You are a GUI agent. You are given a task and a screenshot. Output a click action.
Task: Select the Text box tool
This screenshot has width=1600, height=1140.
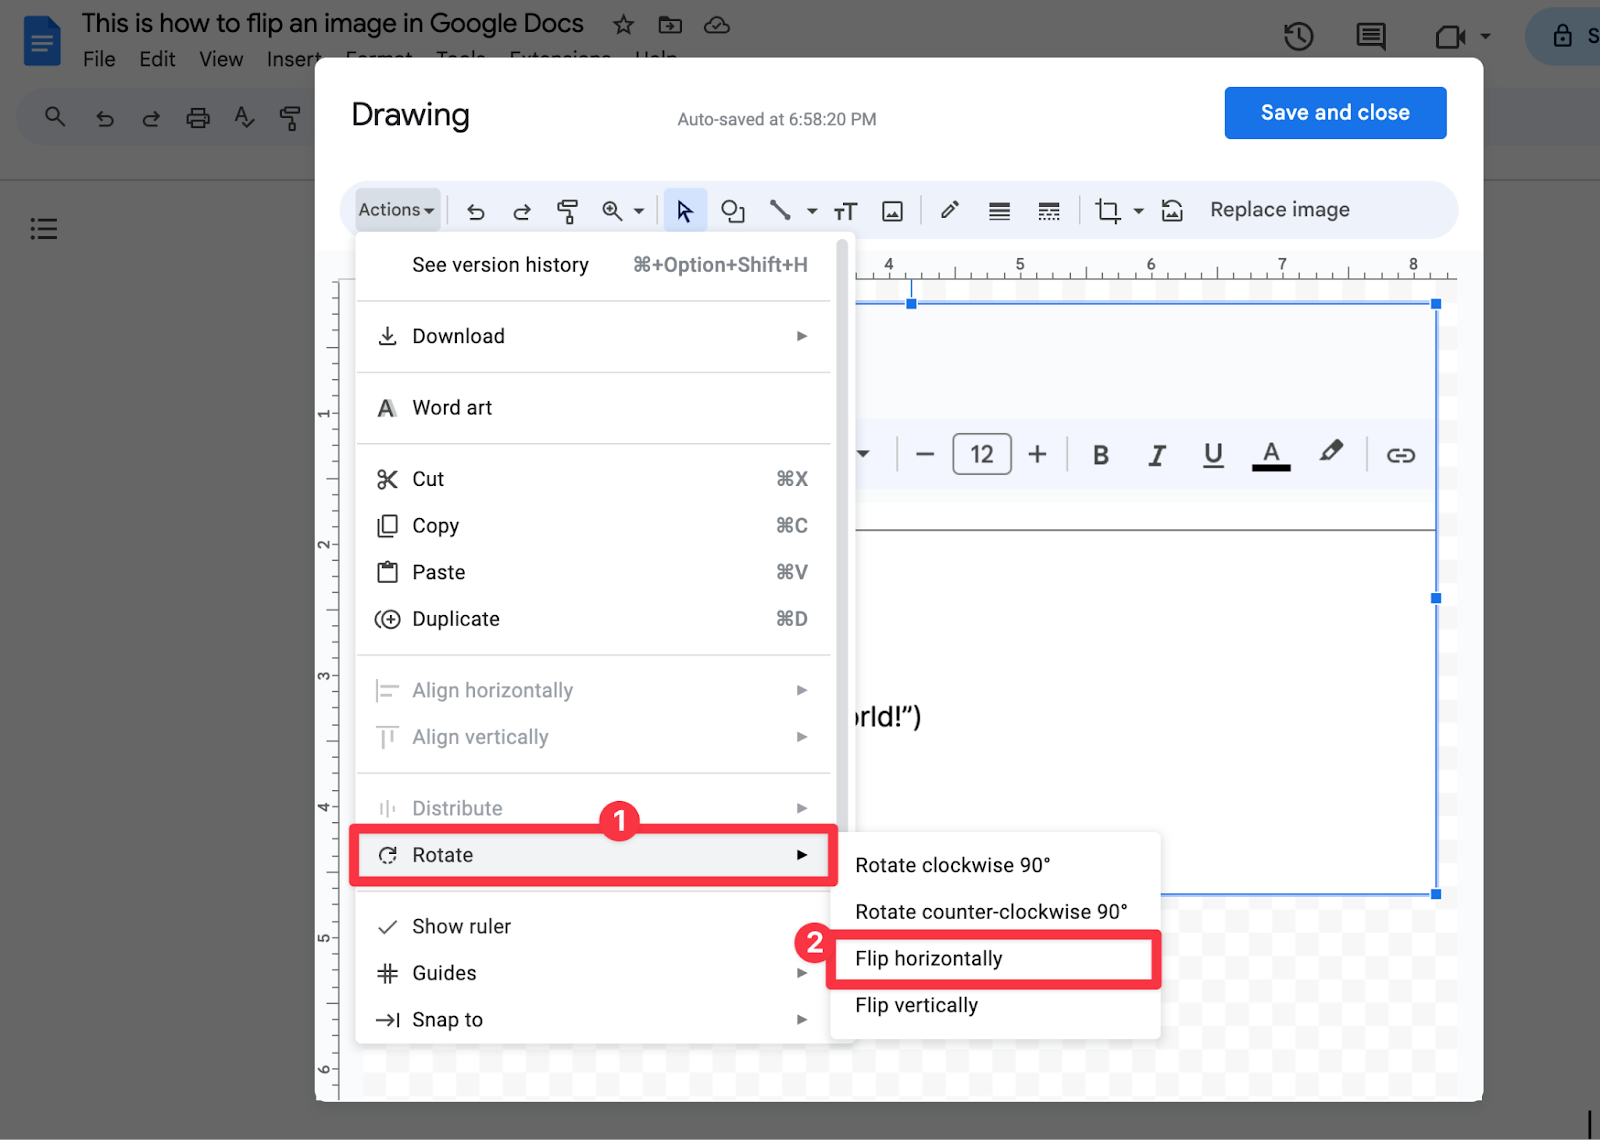click(846, 211)
